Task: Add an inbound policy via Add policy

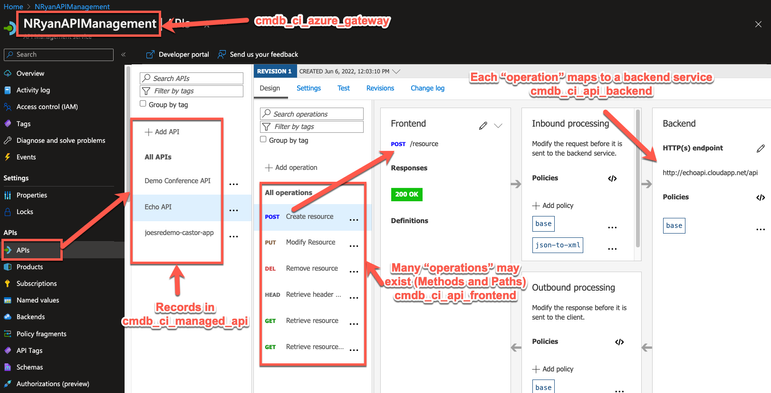Action: (x=553, y=206)
